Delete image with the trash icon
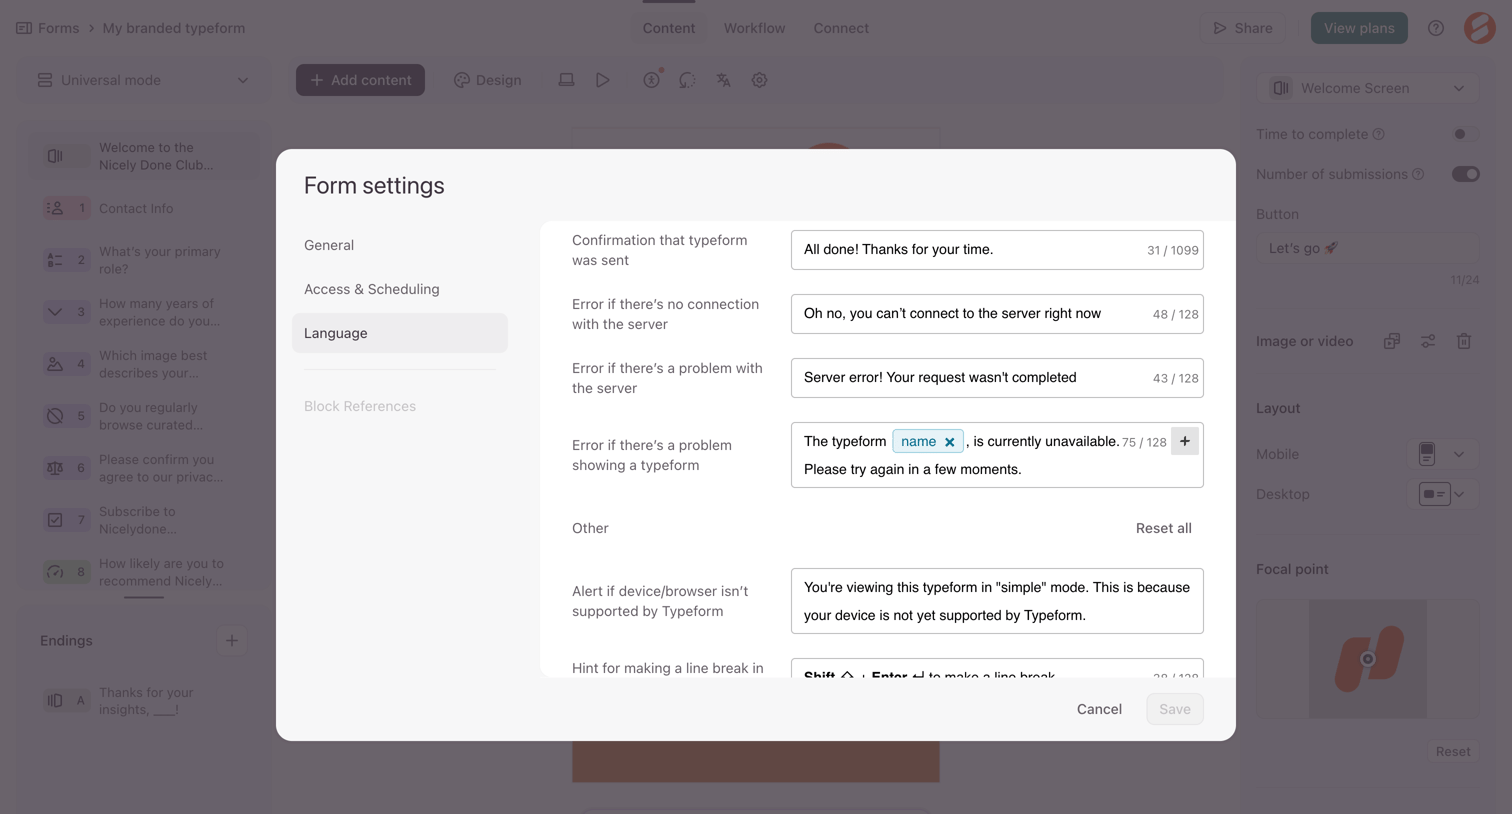 [1464, 341]
